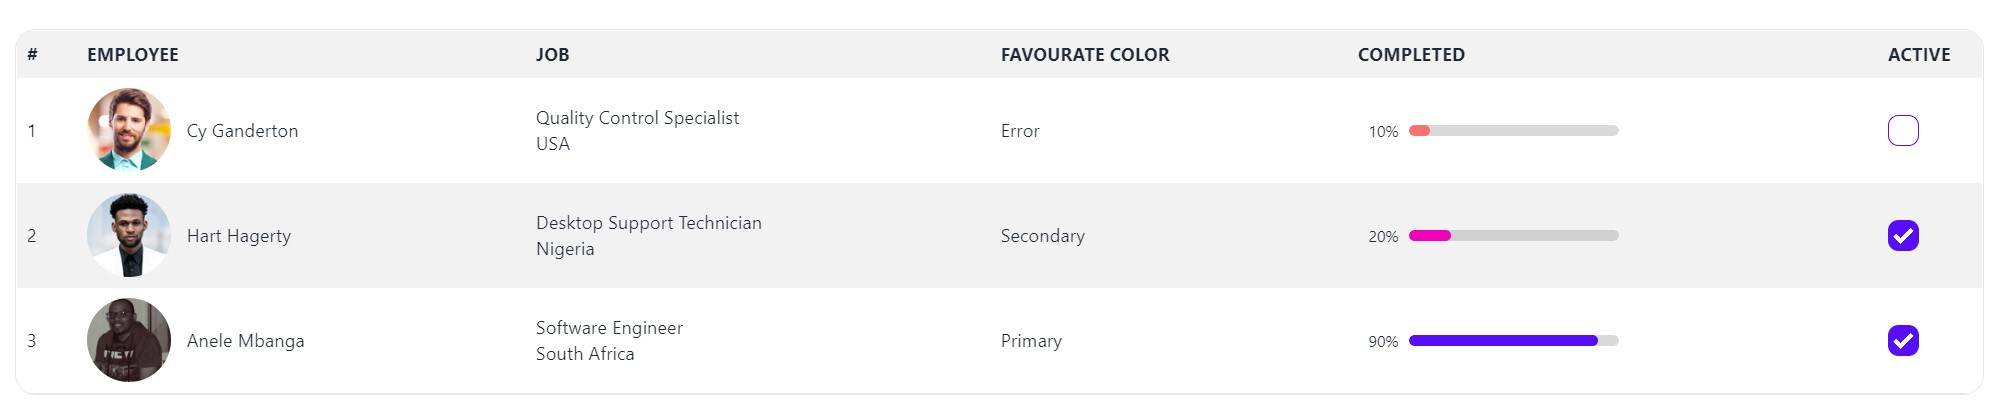
Task: Click the Job column header
Action: coord(552,55)
